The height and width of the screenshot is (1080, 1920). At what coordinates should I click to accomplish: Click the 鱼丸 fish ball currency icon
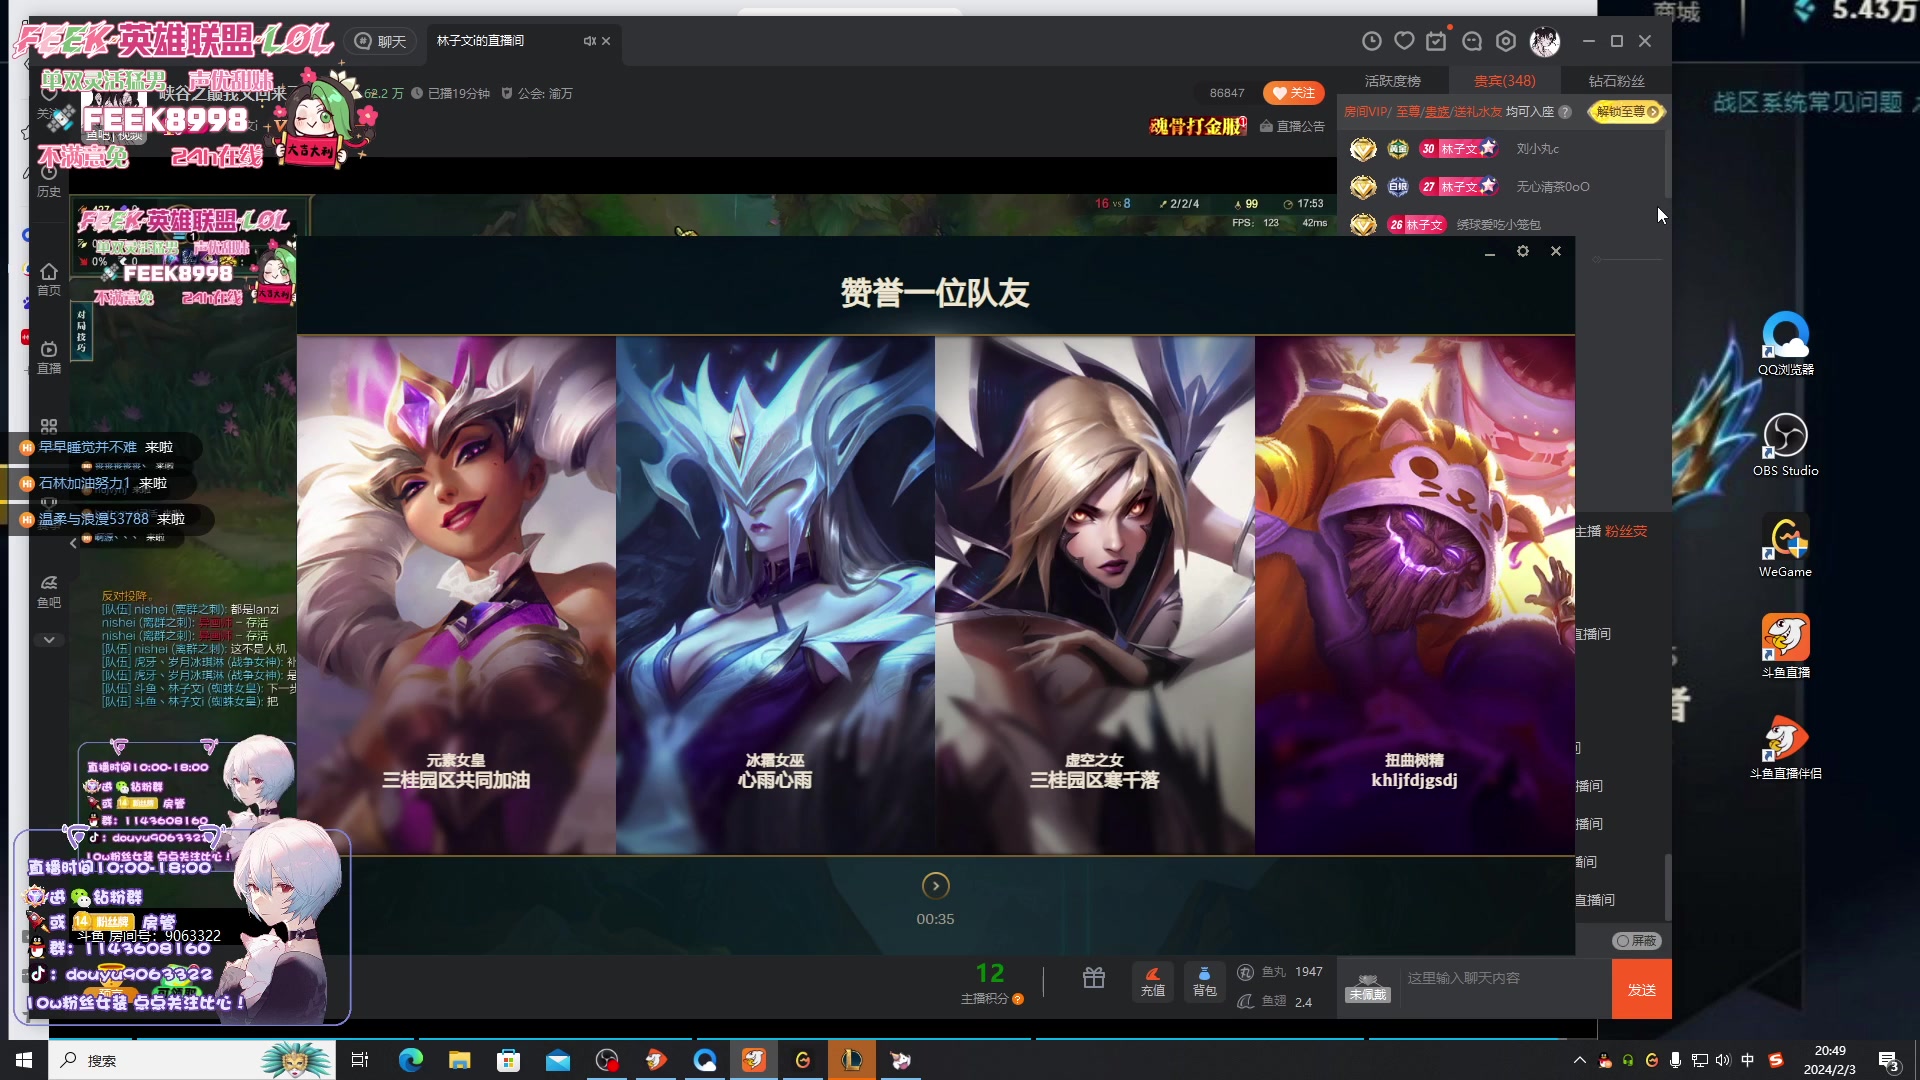point(1246,972)
